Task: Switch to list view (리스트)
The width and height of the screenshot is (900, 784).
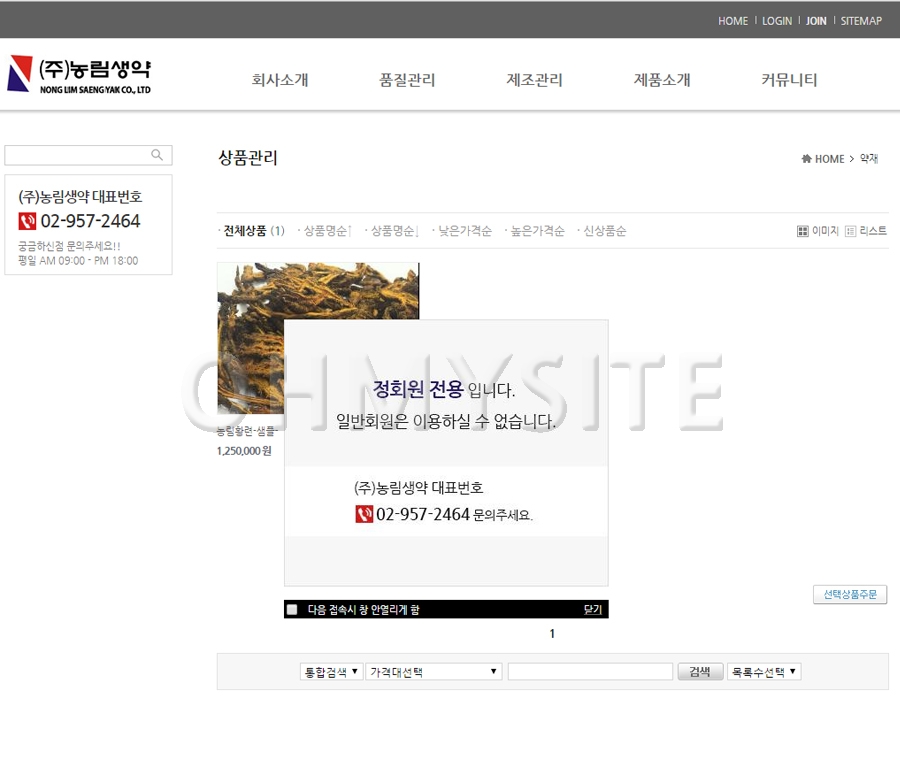Action: click(866, 231)
